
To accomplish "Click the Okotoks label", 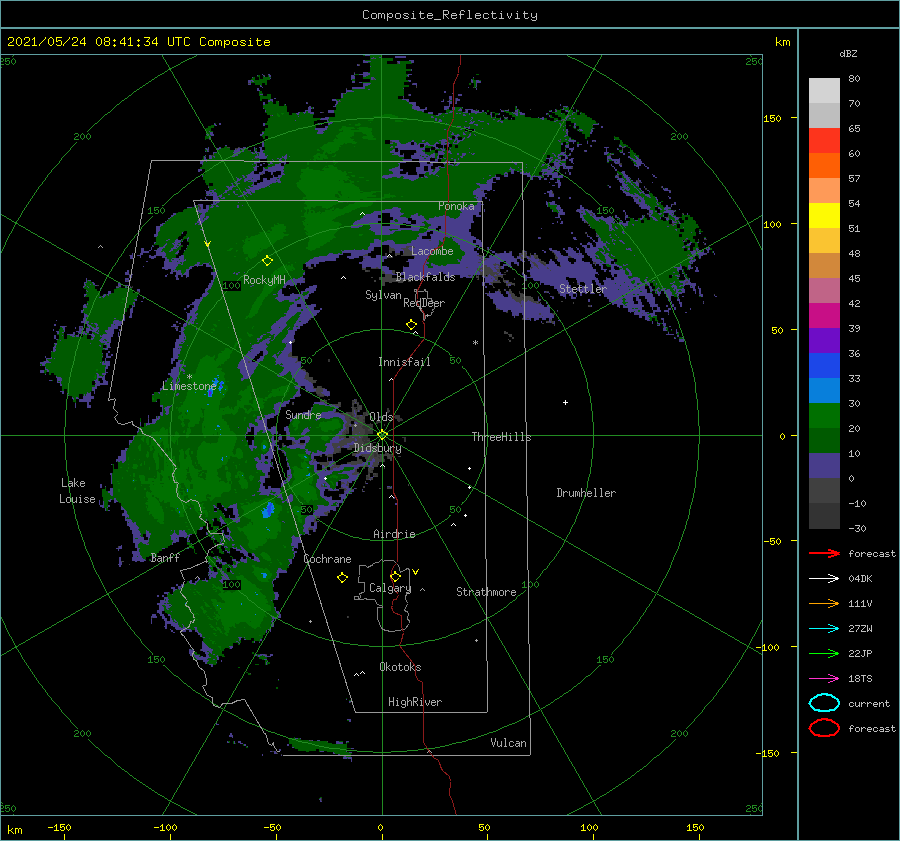I will [x=400, y=667].
